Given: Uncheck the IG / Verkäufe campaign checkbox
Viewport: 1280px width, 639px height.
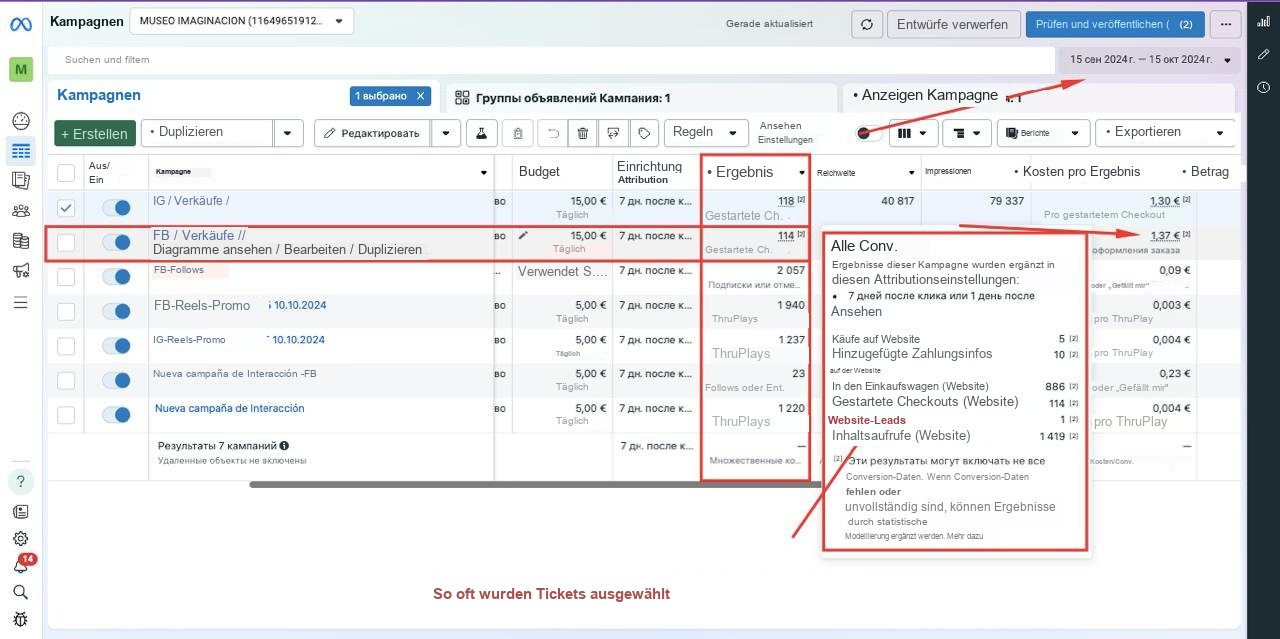Looking at the screenshot, I should click(x=66, y=208).
